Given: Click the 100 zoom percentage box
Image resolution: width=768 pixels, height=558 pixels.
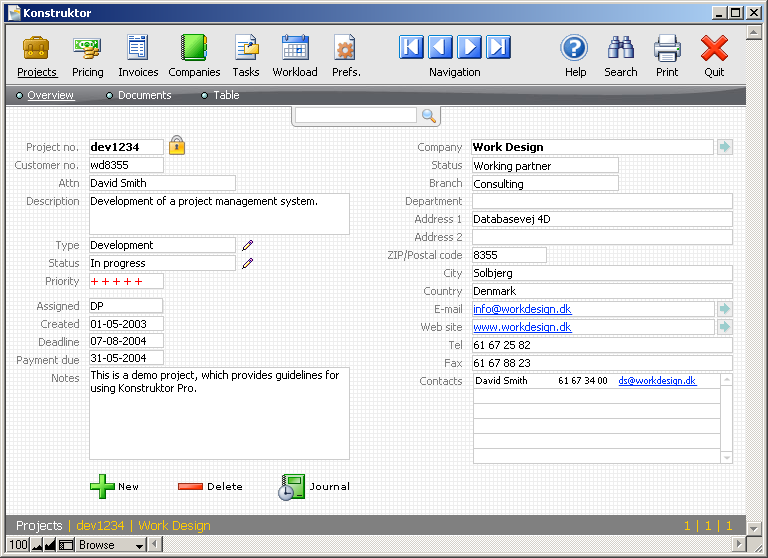Looking at the screenshot, I should pos(19,545).
